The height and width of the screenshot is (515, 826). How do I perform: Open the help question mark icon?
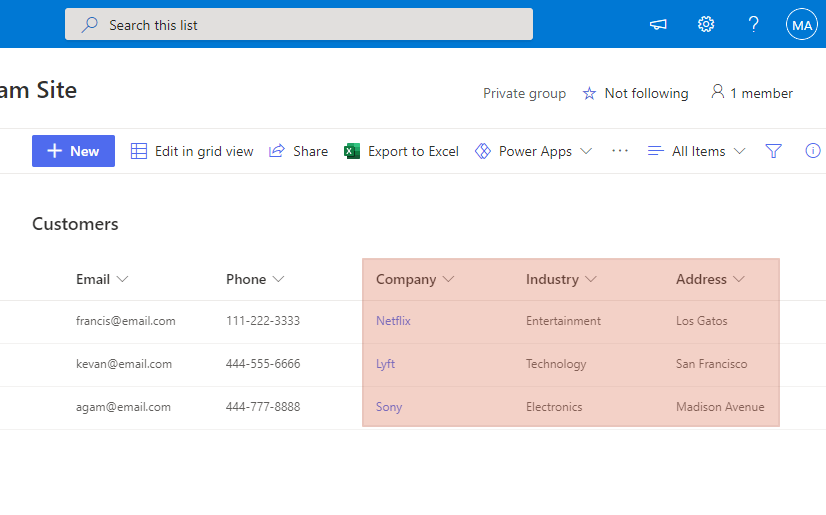coord(754,24)
